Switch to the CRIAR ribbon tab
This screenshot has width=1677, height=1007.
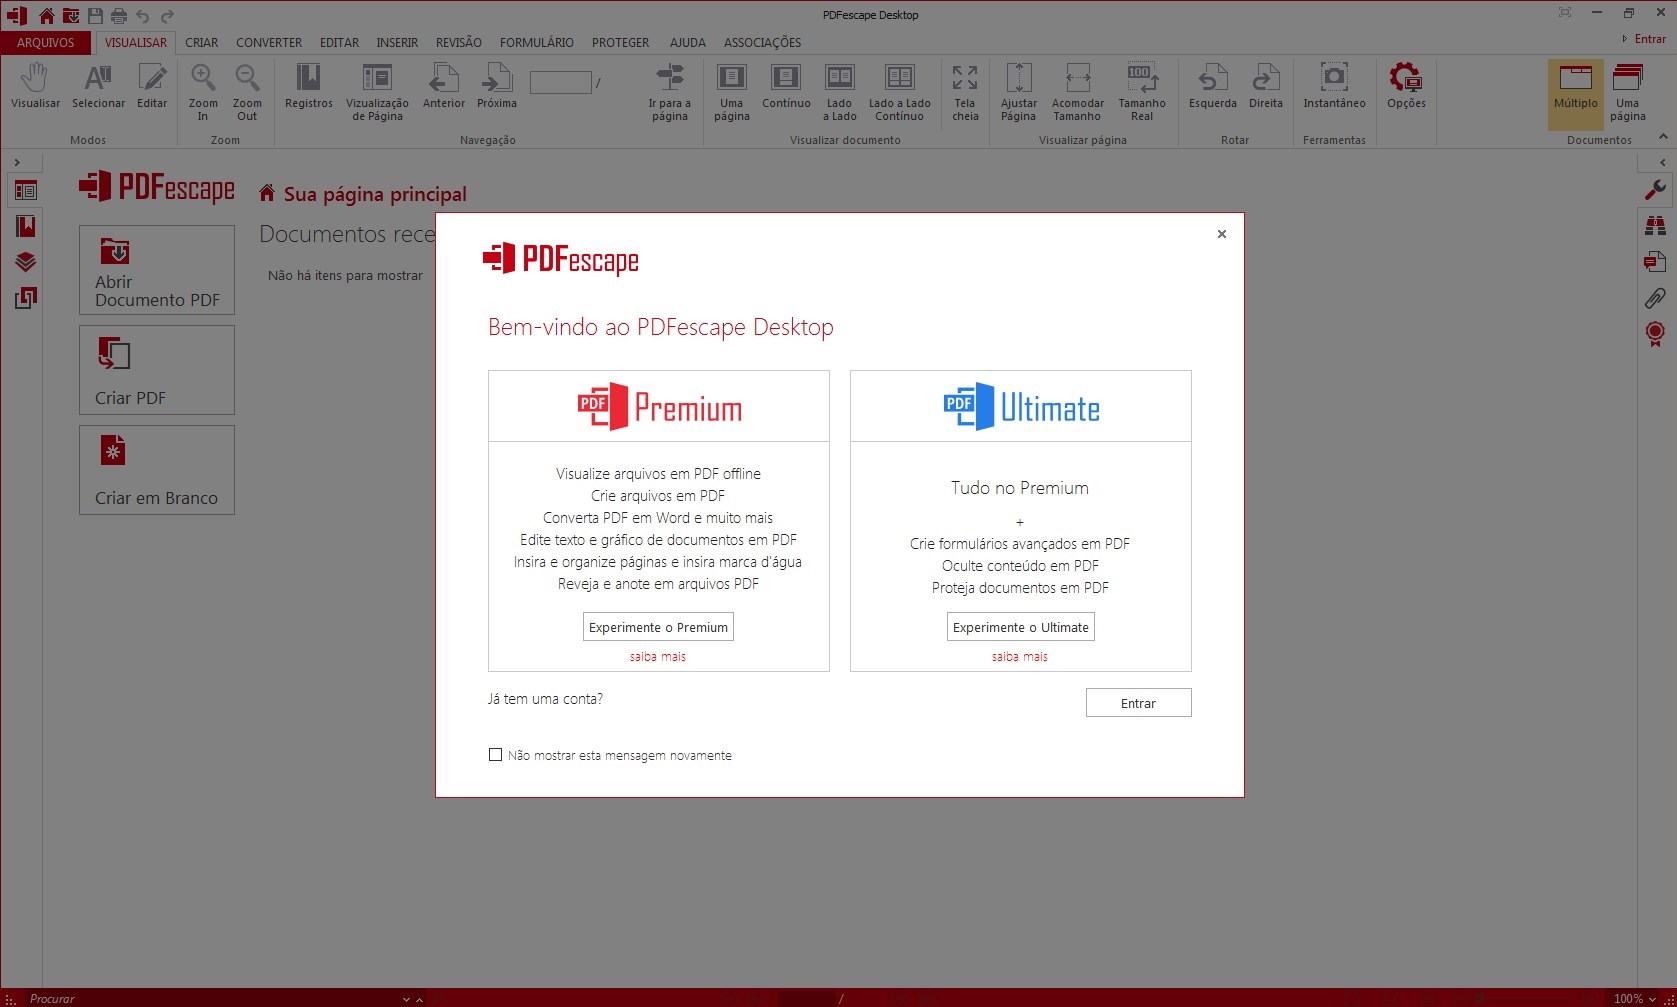click(201, 42)
